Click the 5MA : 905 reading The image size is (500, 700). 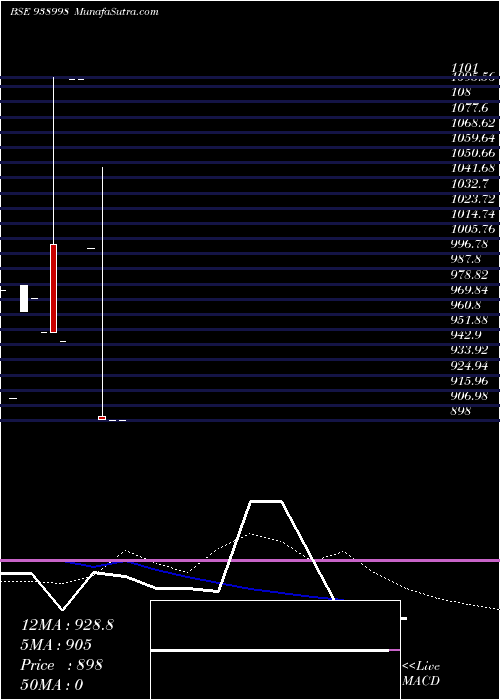tap(56, 645)
